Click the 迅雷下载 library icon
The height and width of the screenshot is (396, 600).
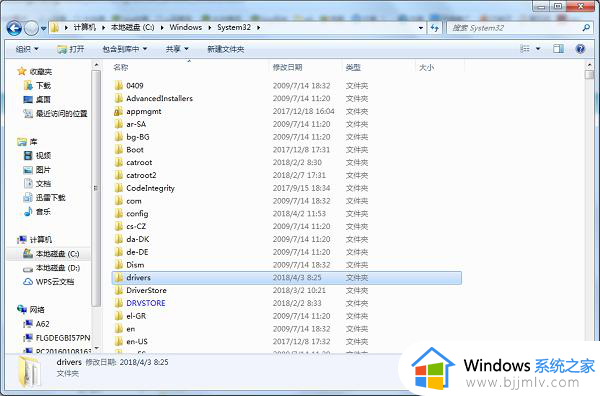point(28,197)
